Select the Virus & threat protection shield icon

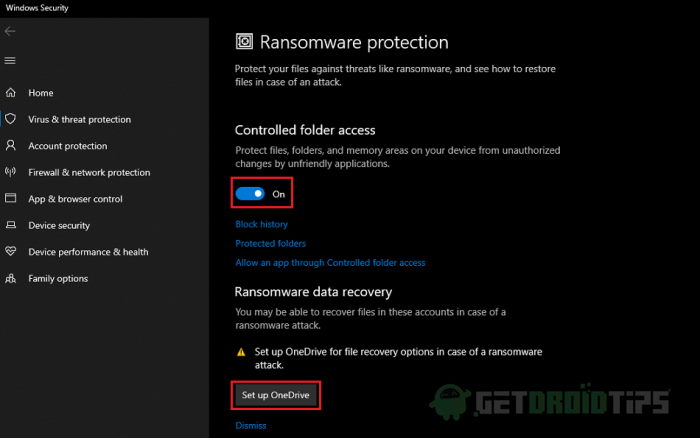tap(11, 119)
